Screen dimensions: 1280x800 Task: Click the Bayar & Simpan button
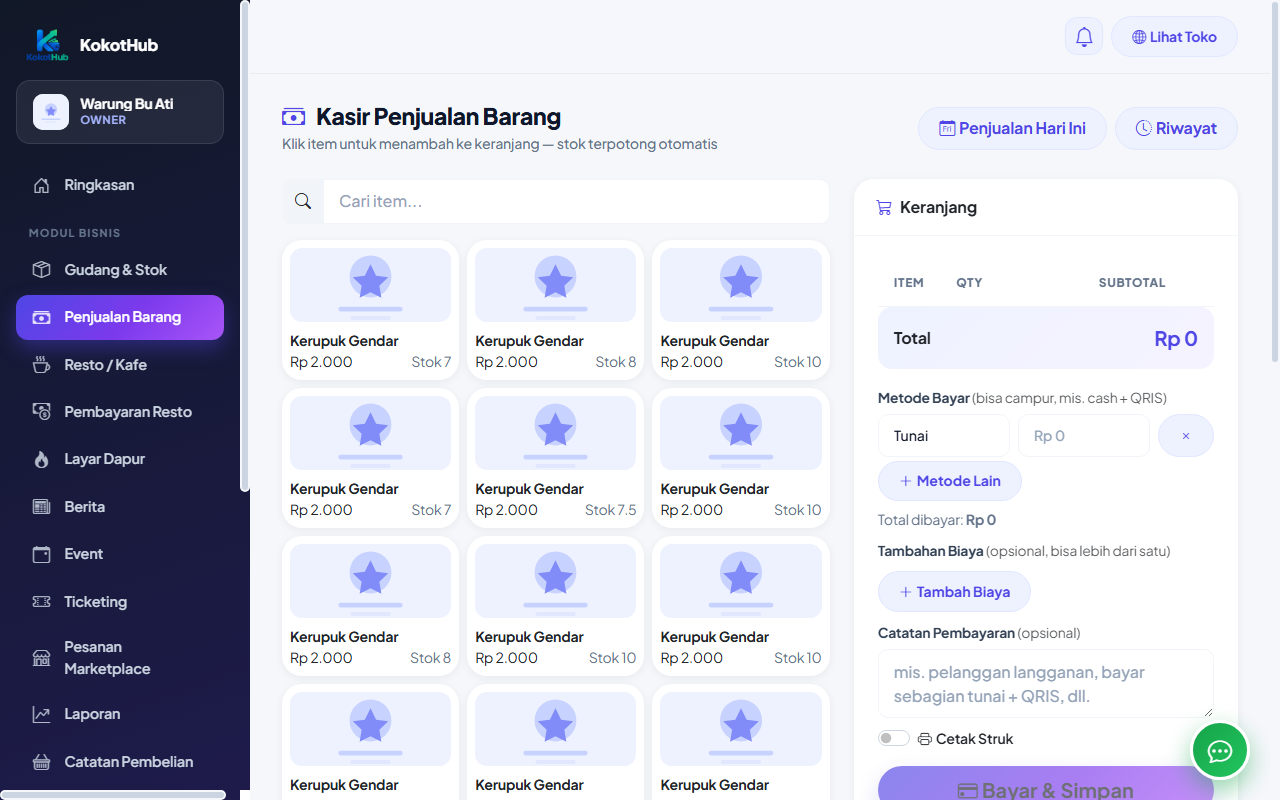tap(1046, 783)
